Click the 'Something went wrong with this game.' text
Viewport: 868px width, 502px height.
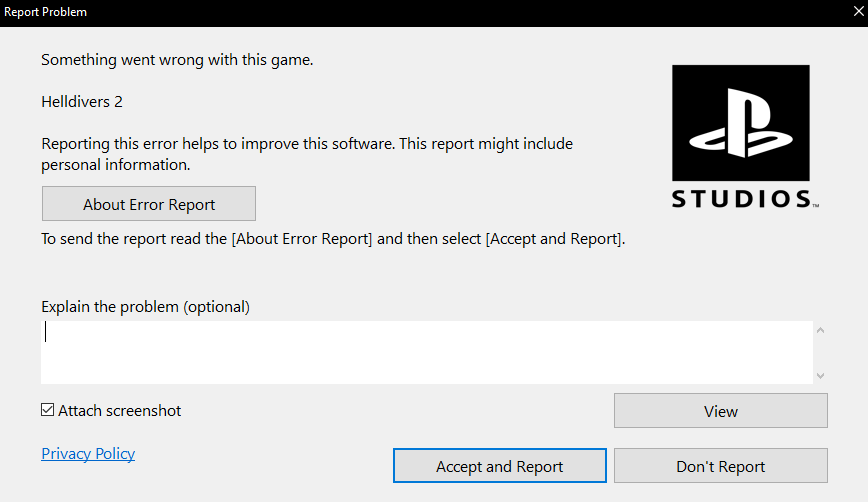pos(177,60)
